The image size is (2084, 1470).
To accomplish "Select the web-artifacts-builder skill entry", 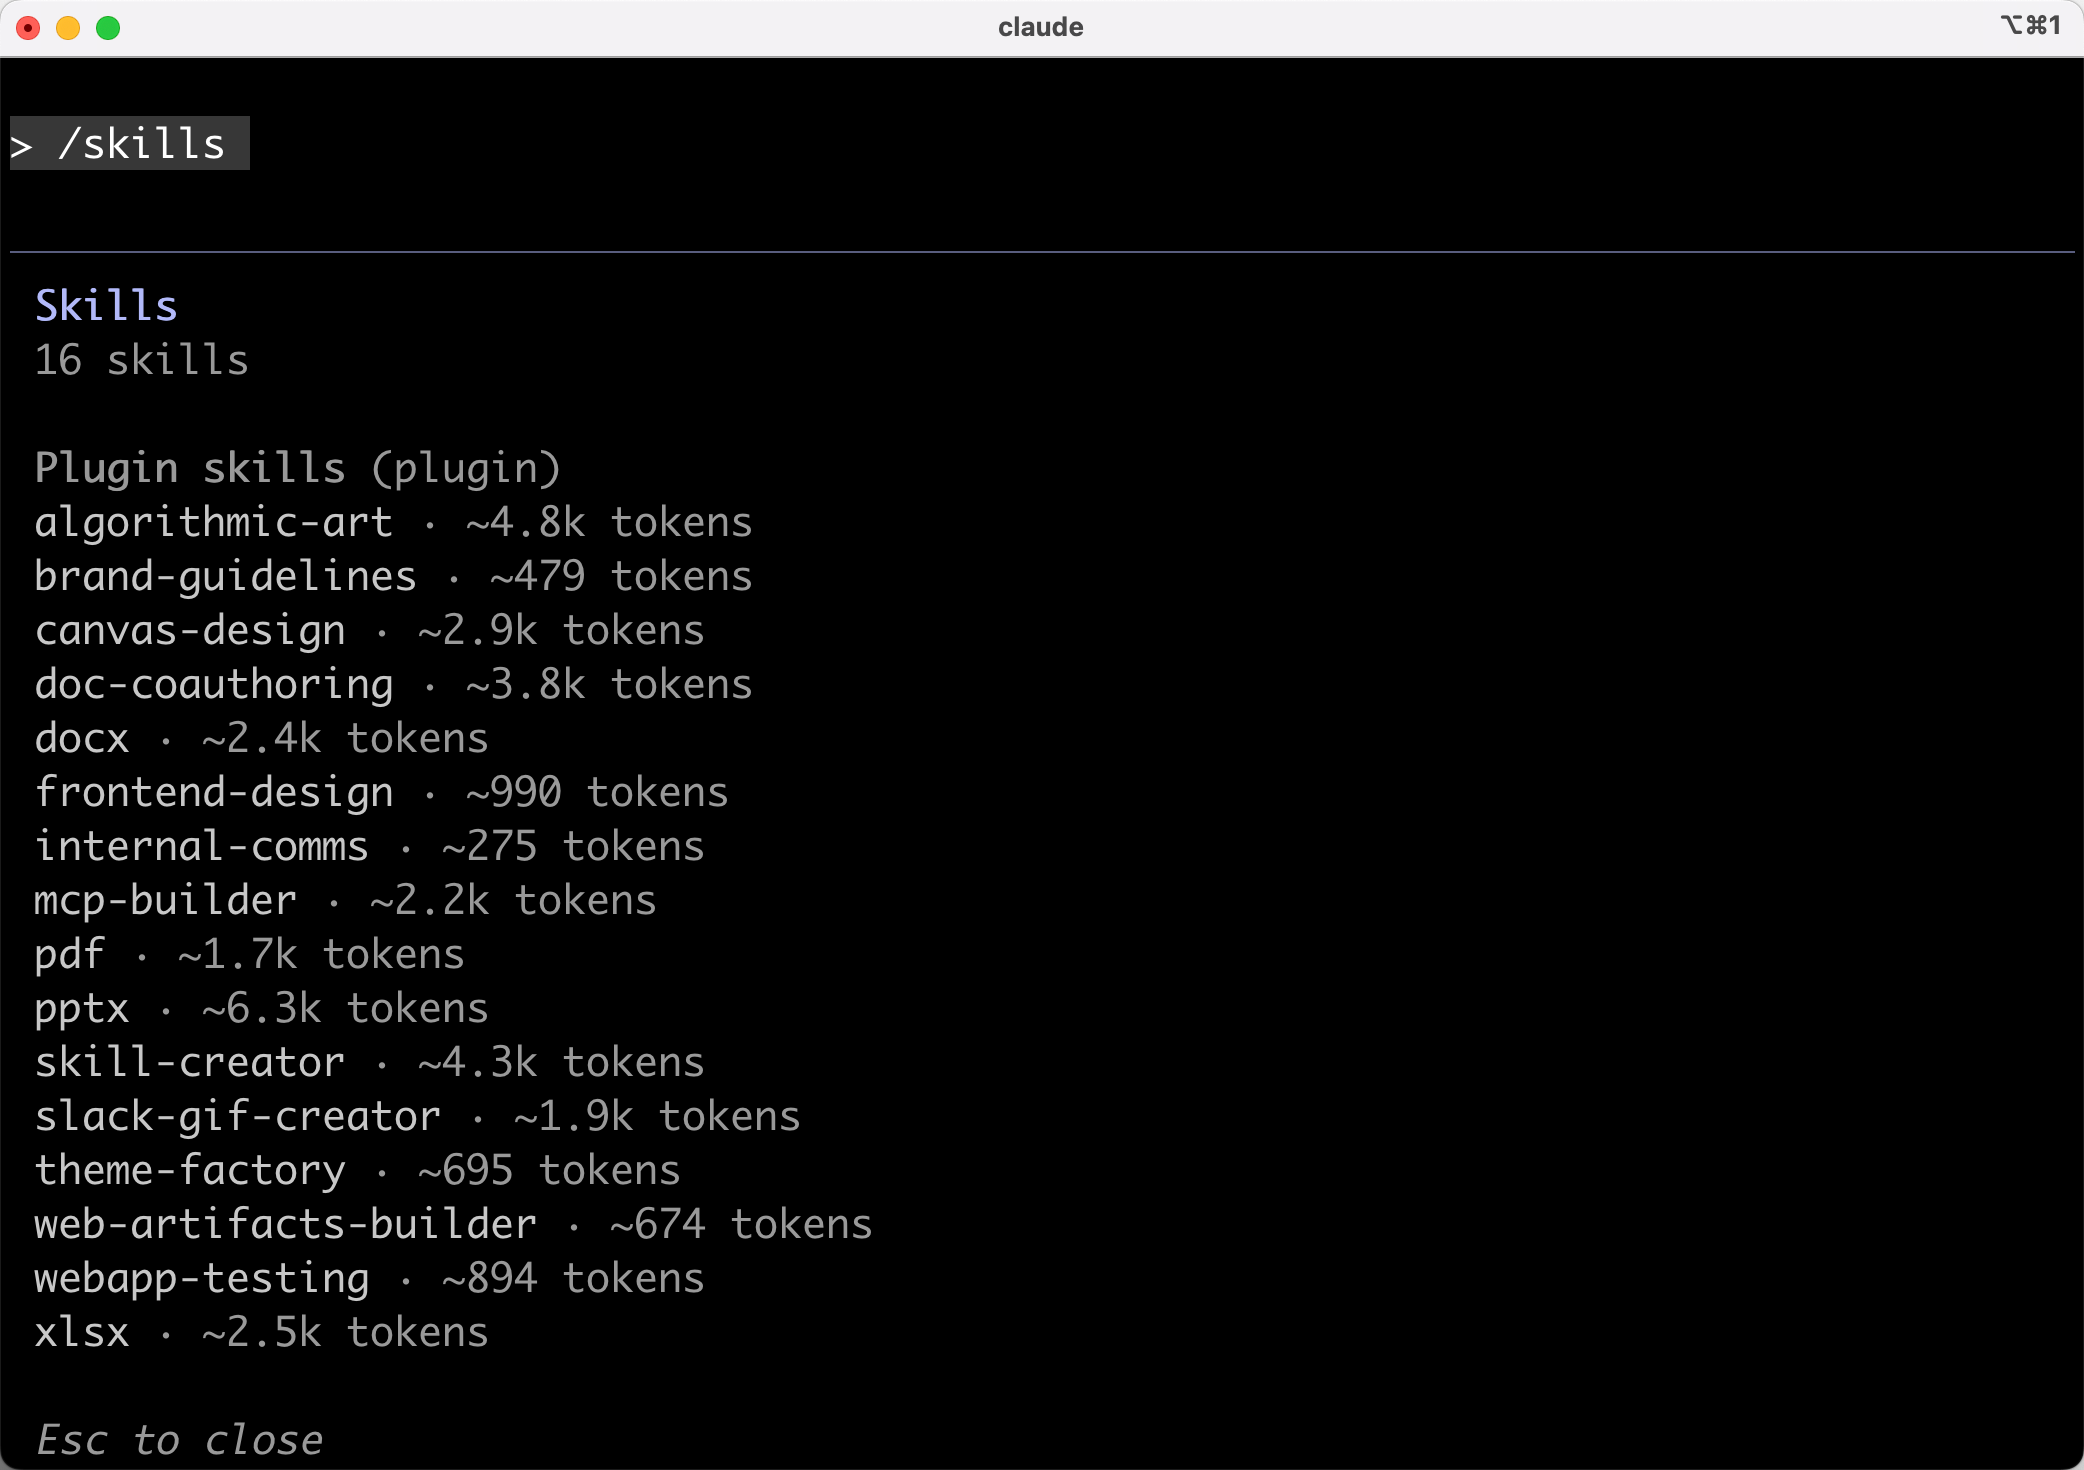I will point(286,1225).
